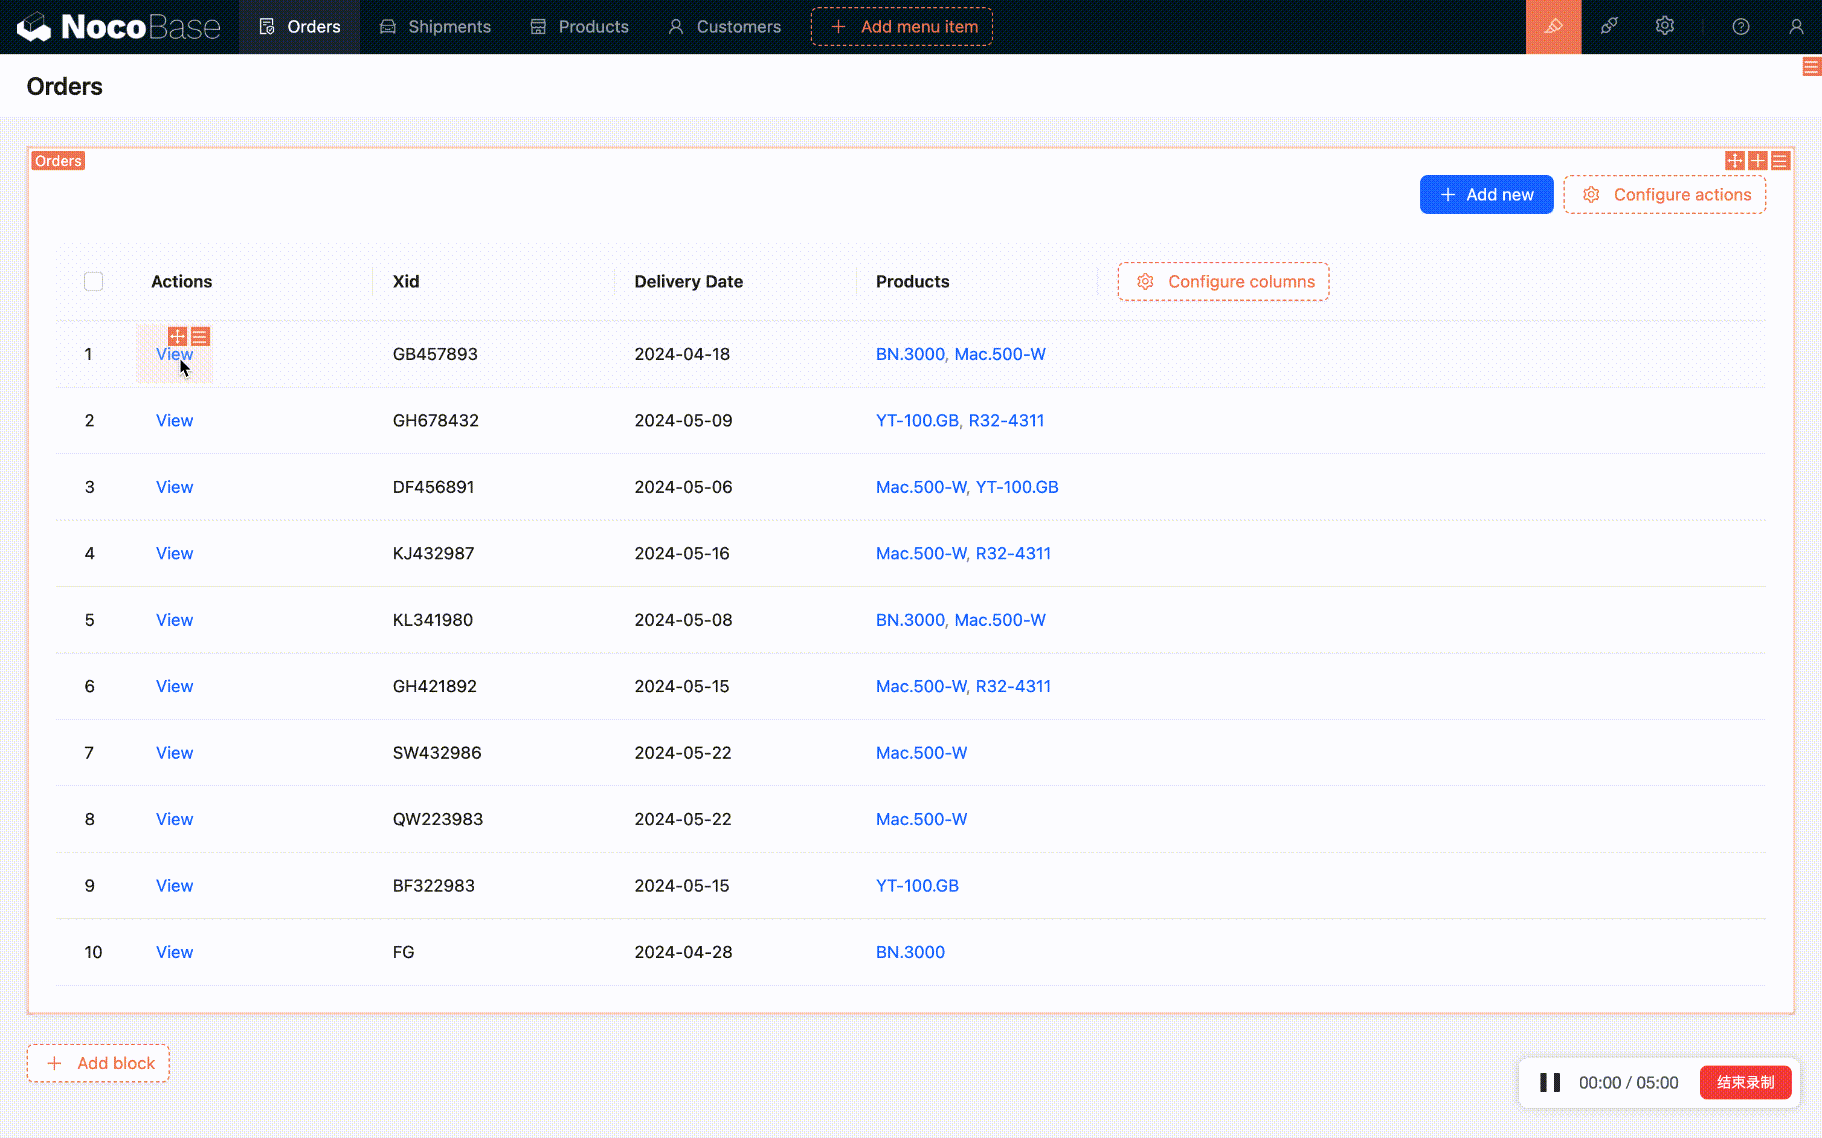Open the plugin manager plug icon
1822x1138 pixels.
click(x=1609, y=27)
